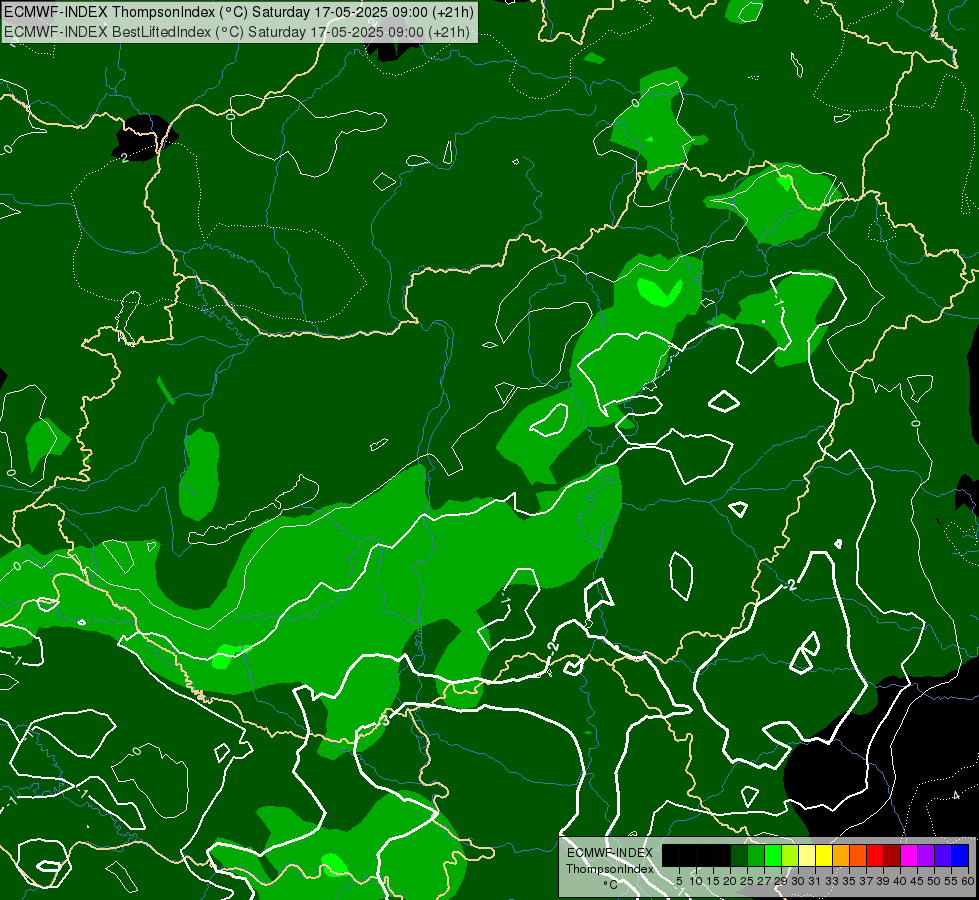Pick the pale yellow 30–31 legend swatch

(807, 855)
